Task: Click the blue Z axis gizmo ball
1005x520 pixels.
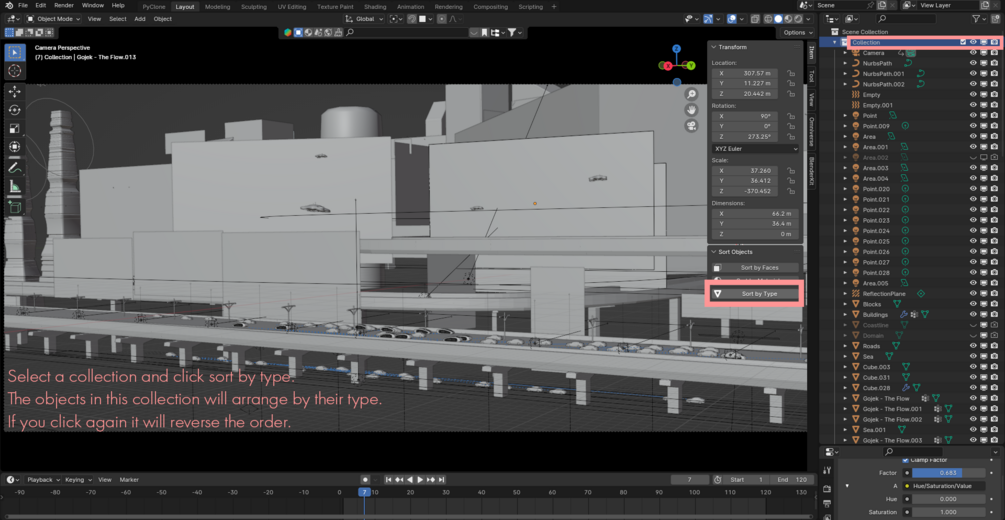Action: tap(677, 48)
